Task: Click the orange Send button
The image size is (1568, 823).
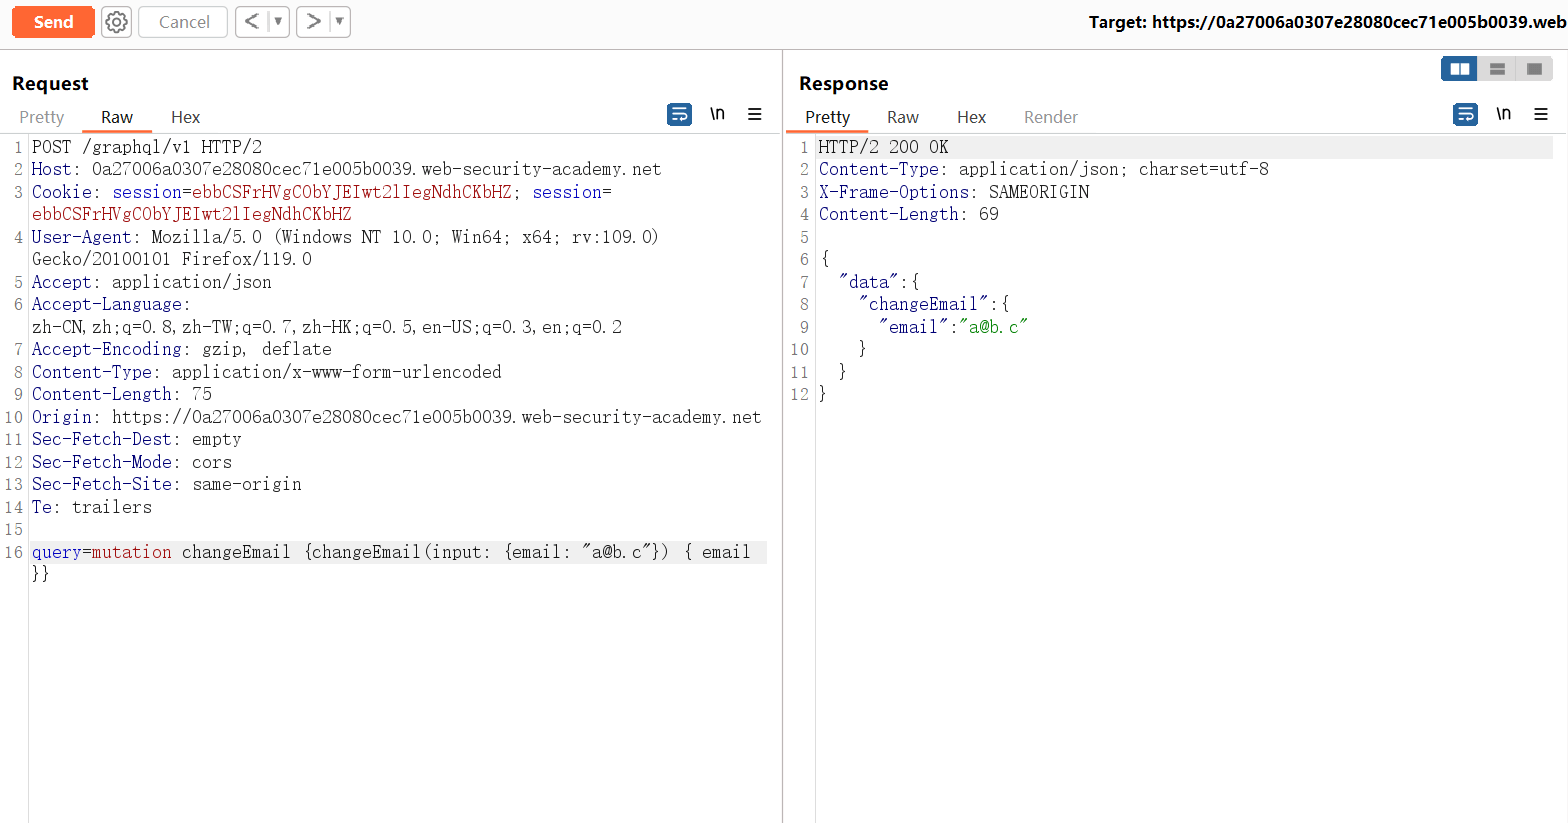Action: pos(53,22)
